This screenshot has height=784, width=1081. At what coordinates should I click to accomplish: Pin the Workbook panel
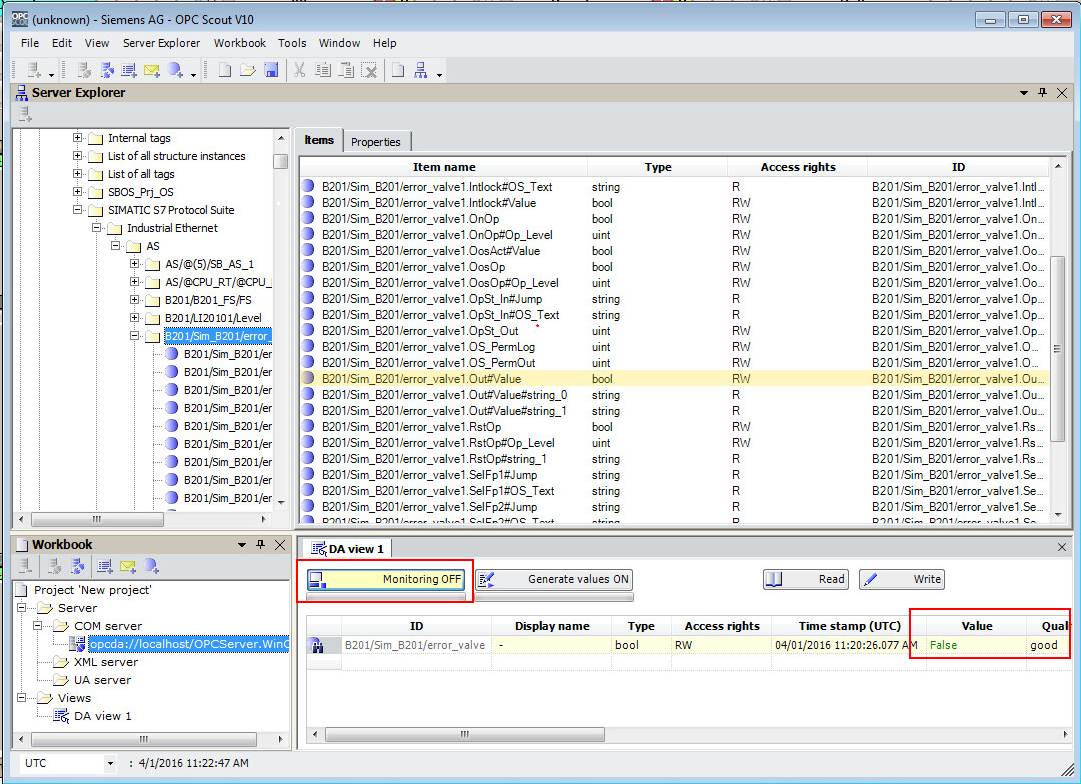click(x=260, y=545)
